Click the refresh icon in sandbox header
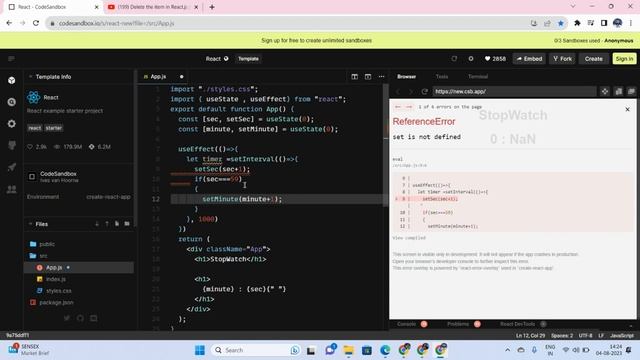Image resolution: width=640 pixels, height=360 pixels. coord(454,59)
